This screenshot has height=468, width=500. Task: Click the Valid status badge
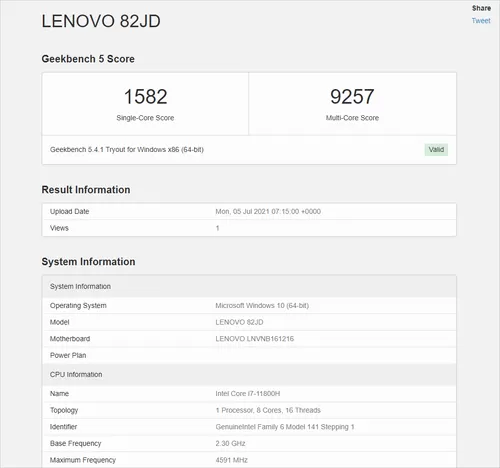[x=436, y=150]
